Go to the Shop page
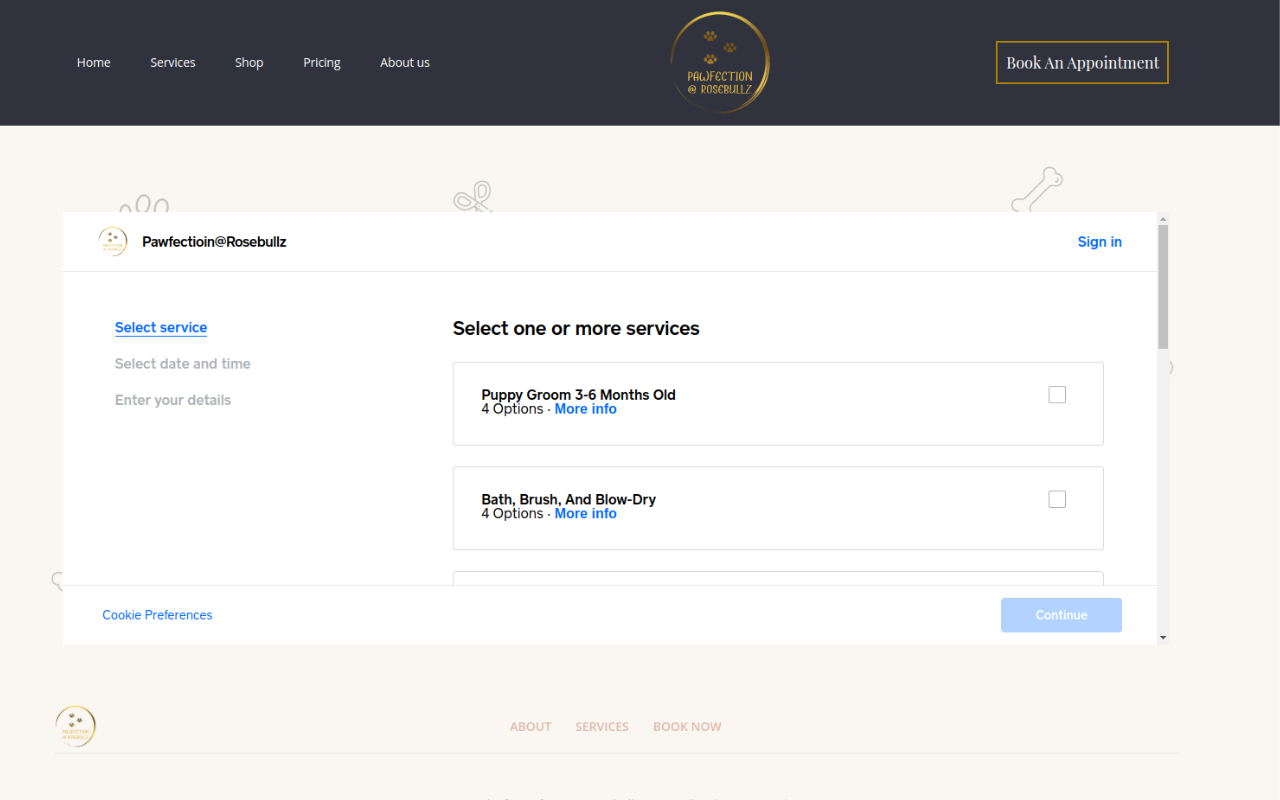Screen dimensions: 1280x800 (249, 62)
